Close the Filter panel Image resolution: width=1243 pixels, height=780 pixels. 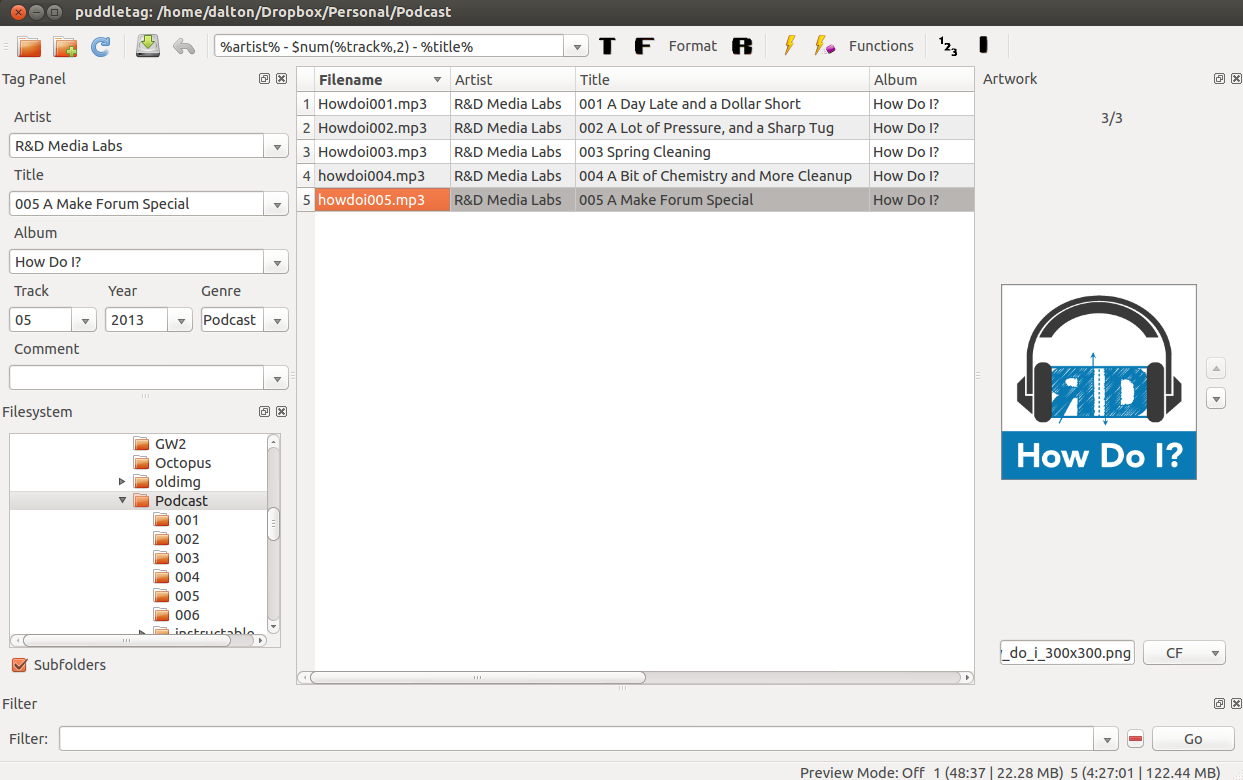click(x=1236, y=704)
